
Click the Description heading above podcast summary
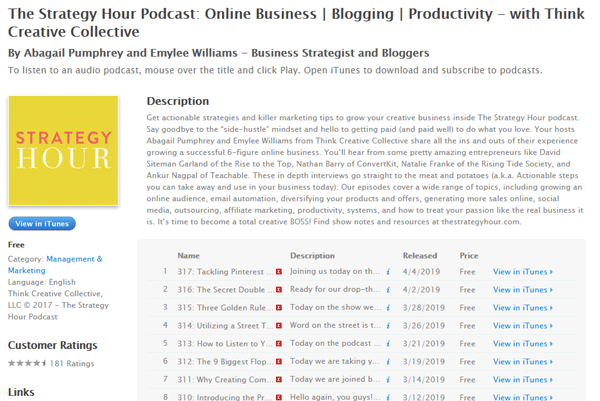178,101
